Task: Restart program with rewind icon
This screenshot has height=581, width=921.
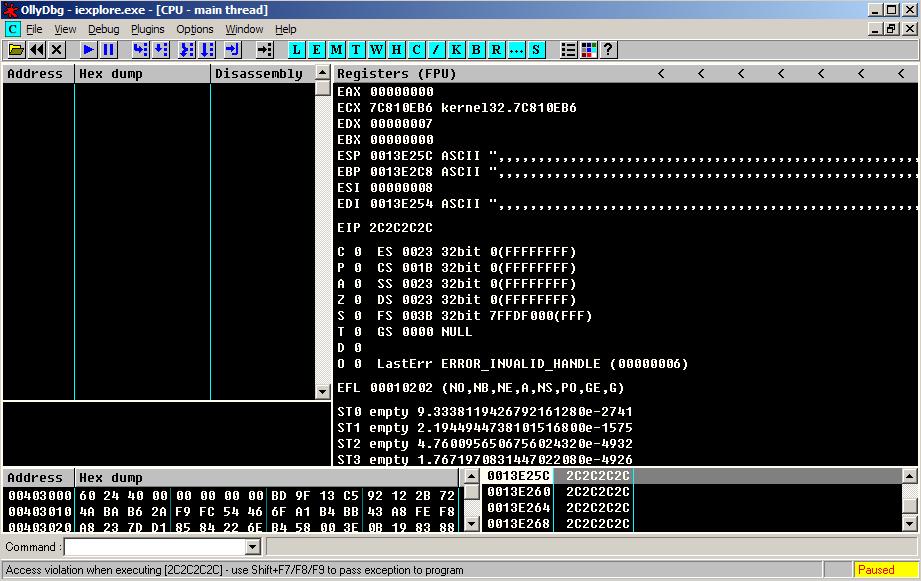Action: tap(36, 50)
